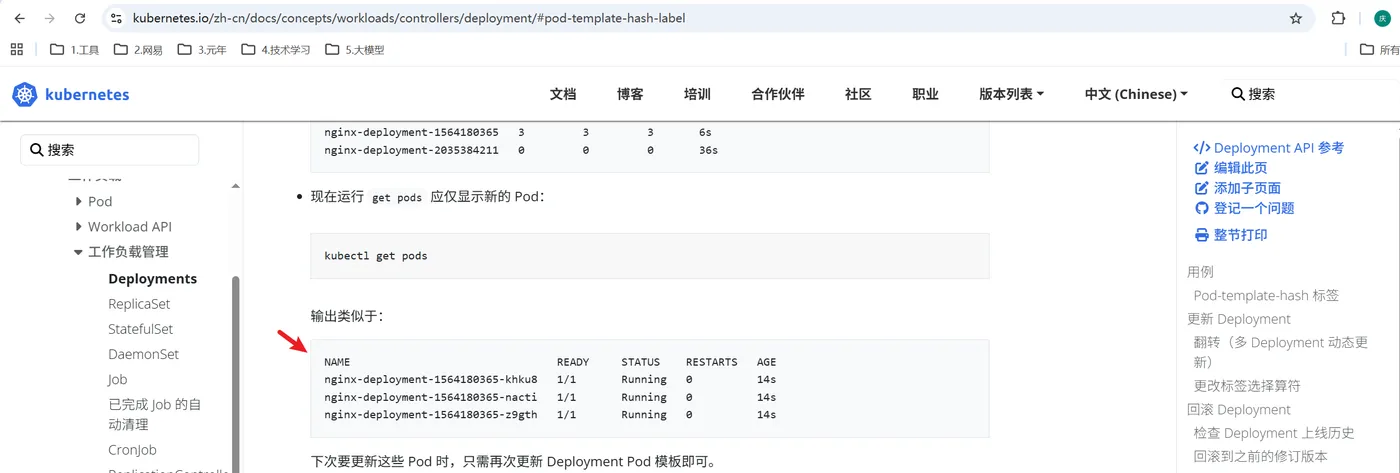Open 文档 in the top navigation

(563, 94)
